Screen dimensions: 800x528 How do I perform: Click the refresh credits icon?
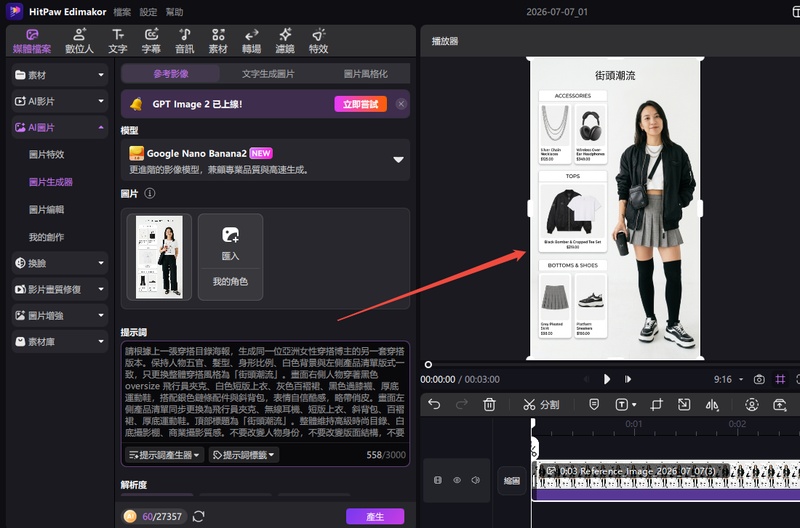pyautogui.click(x=198, y=516)
